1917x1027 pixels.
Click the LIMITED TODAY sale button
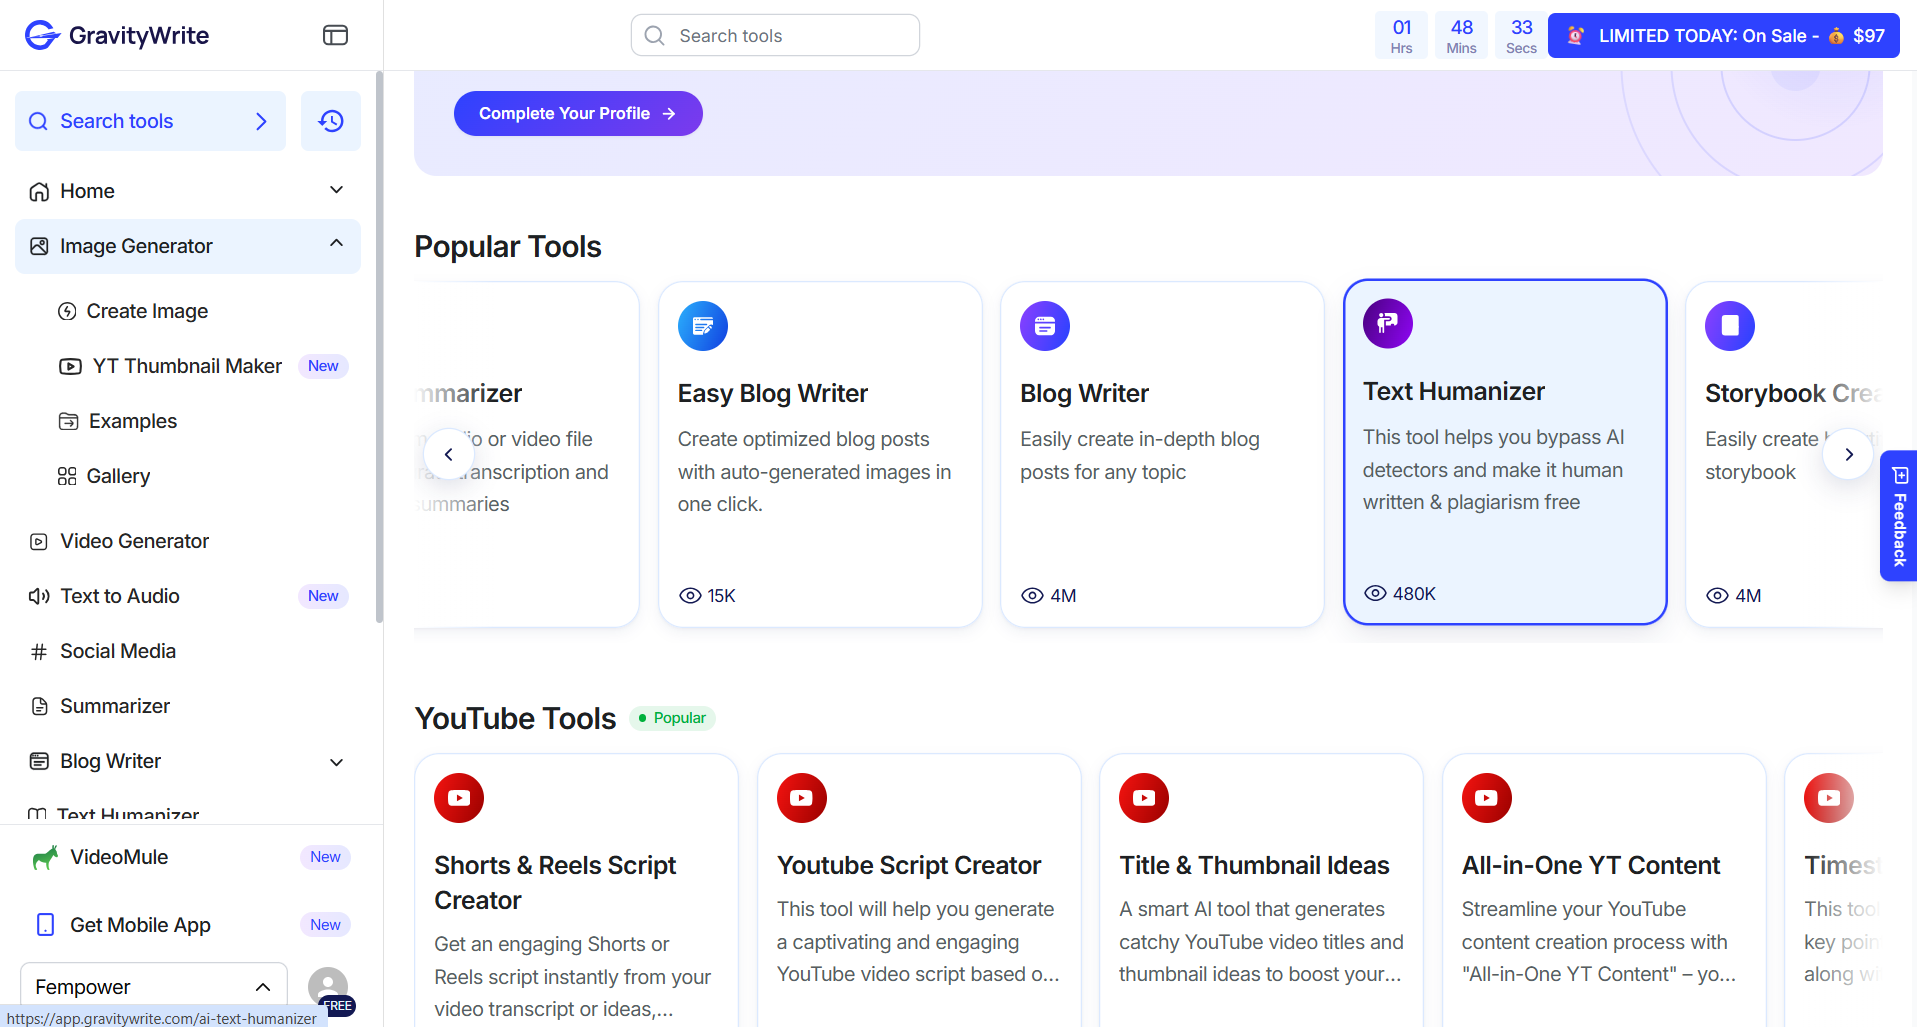(1724, 36)
